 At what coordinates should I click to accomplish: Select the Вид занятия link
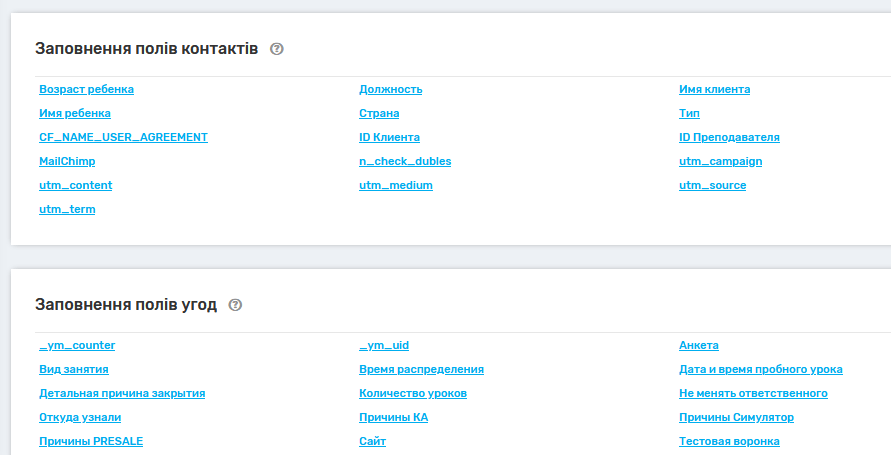pyautogui.click(x=73, y=369)
